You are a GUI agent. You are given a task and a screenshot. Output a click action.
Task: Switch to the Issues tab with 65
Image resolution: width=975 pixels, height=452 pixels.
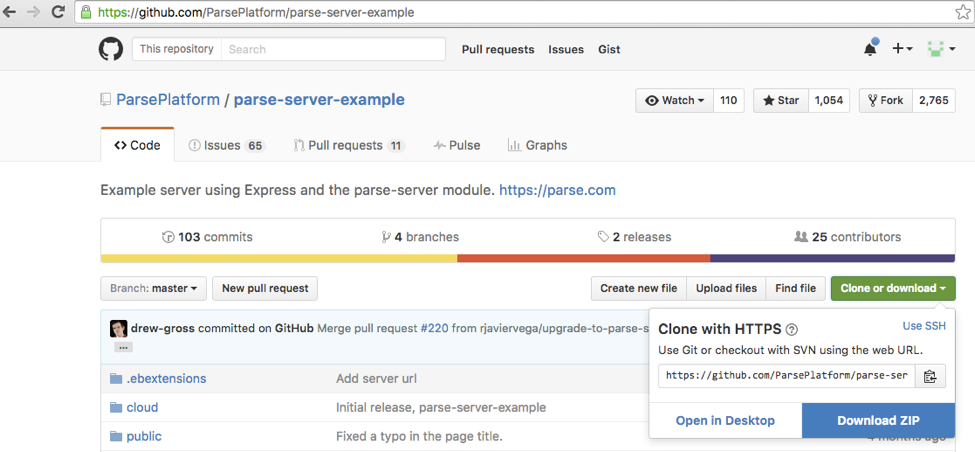227,145
